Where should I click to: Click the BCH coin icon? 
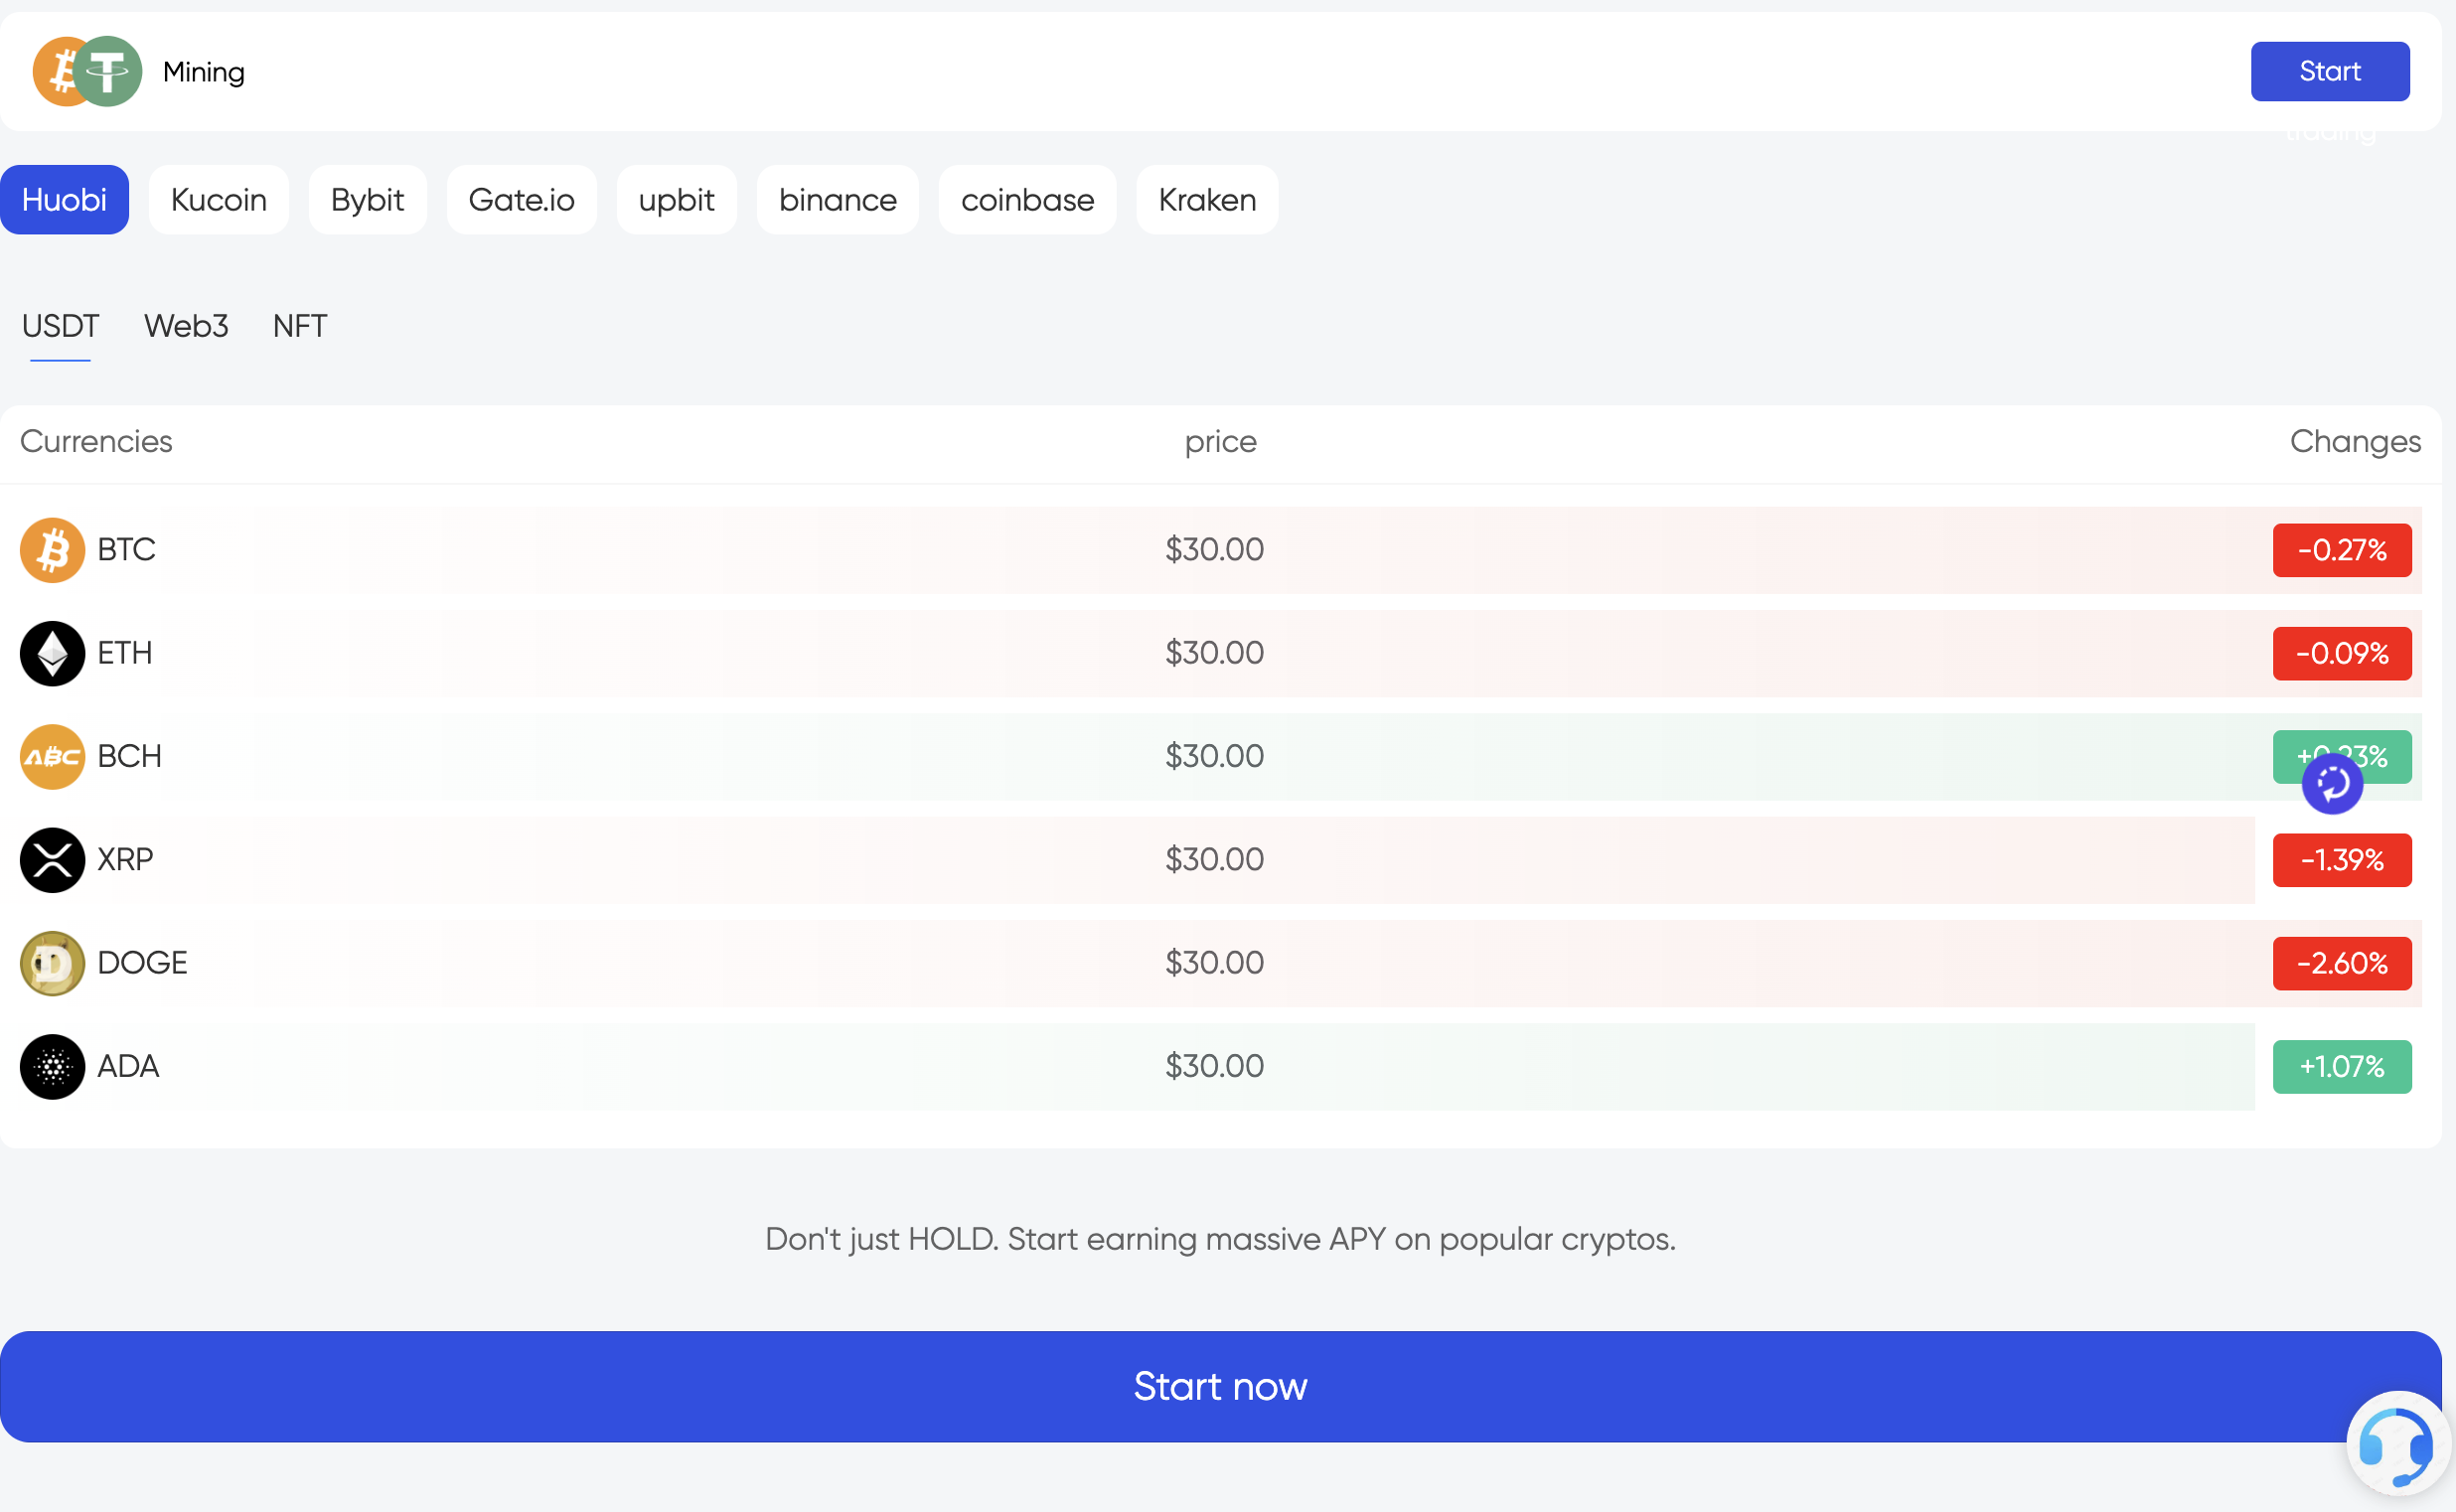52,757
